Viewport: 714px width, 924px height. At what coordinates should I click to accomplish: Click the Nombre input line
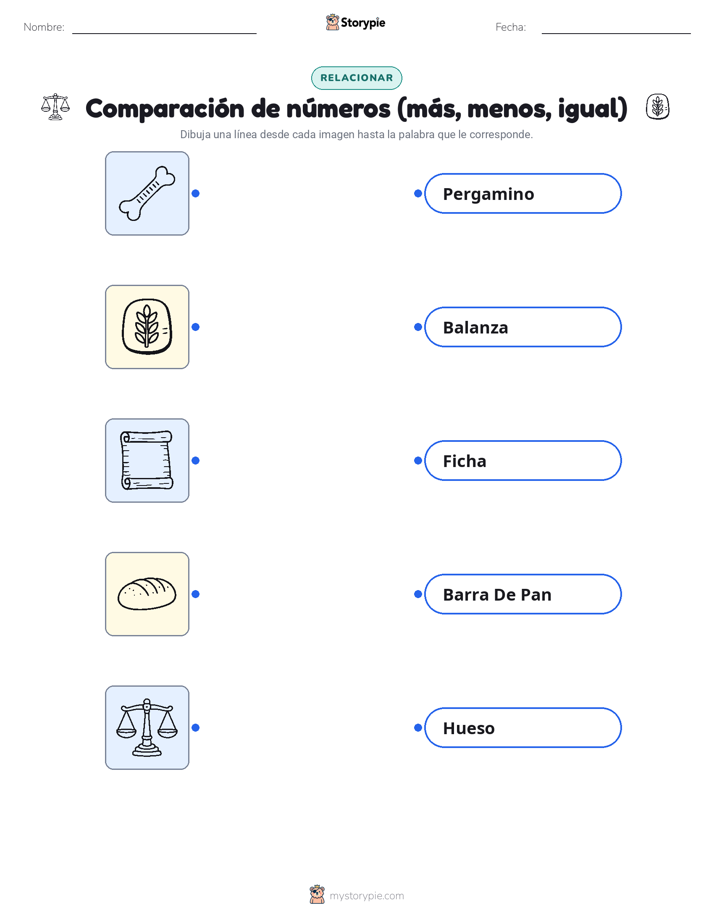(164, 28)
